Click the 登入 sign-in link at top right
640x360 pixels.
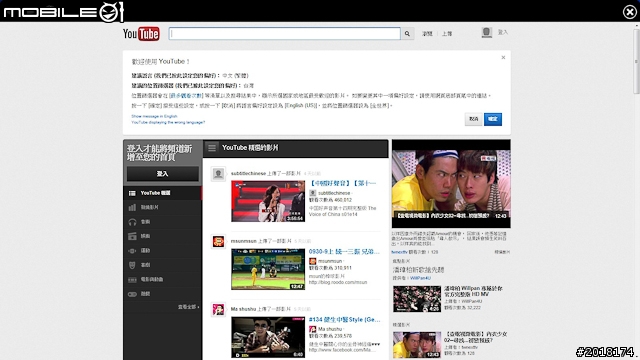(x=503, y=32)
